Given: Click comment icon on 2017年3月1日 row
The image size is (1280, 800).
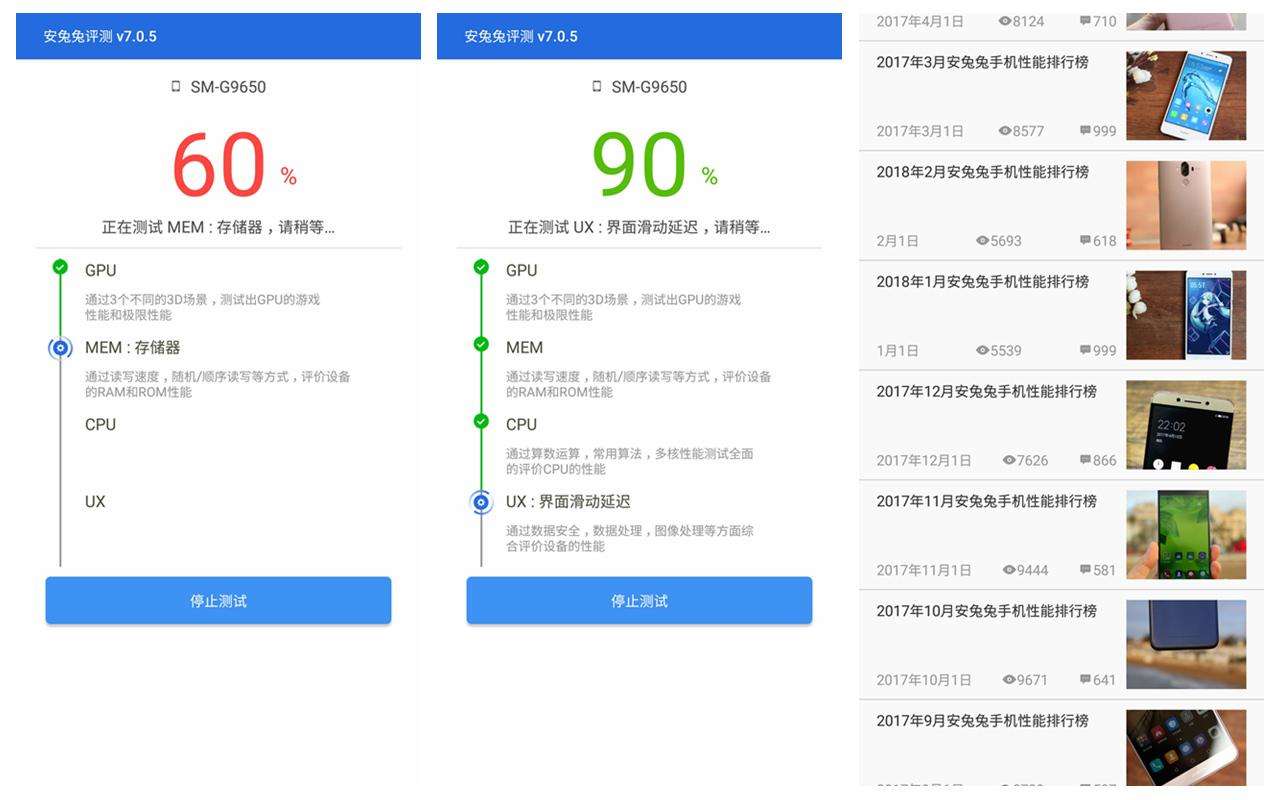Looking at the screenshot, I should pyautogui.click(x=1085, y=131).
